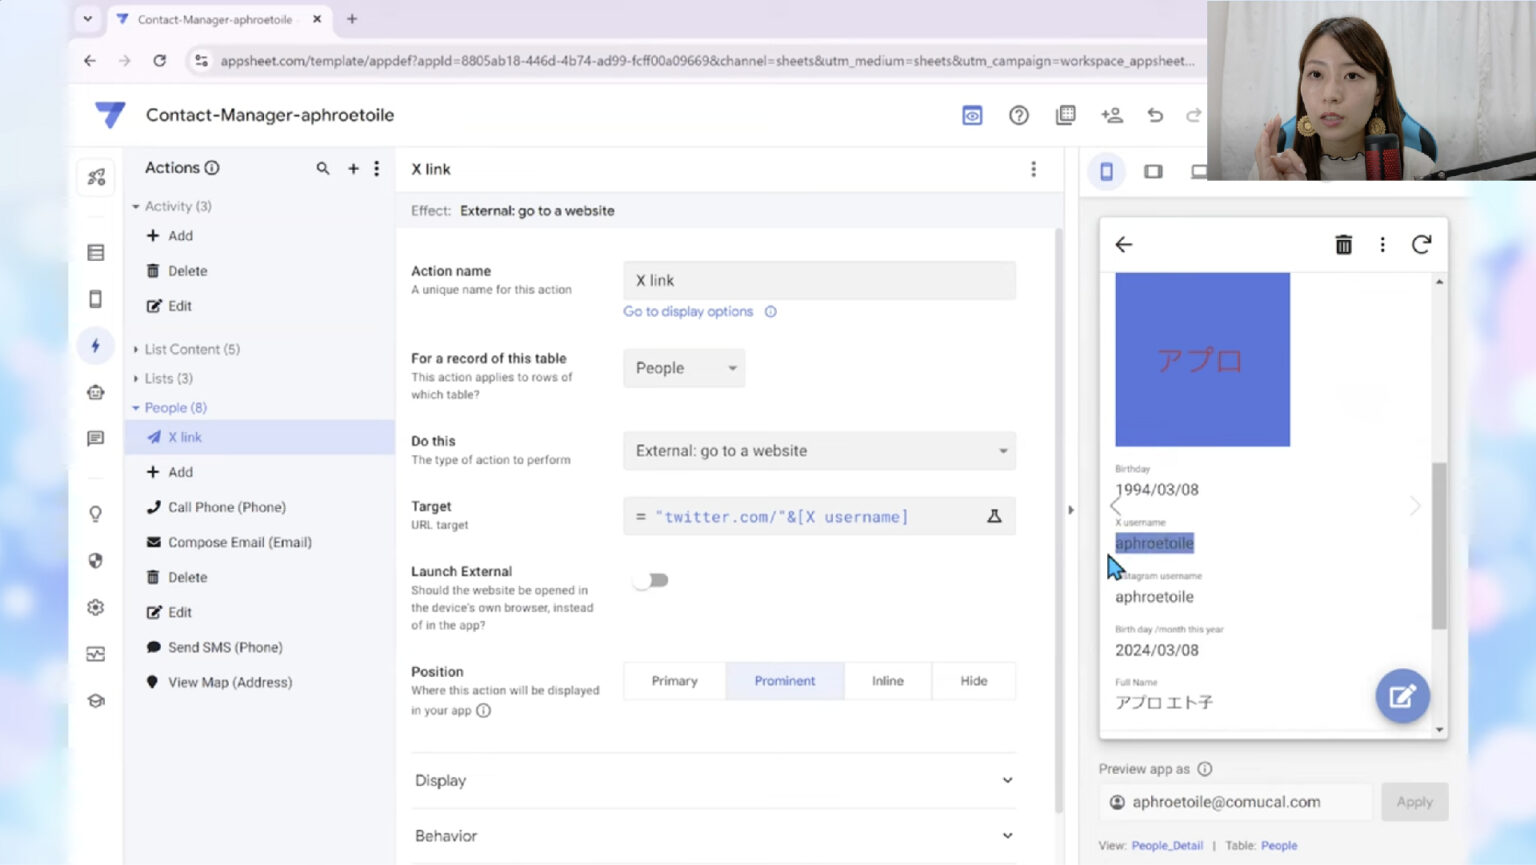Screen dimensions: 1536x865
Task: Click the add collaborator icon
Action: pos(1111,115)
